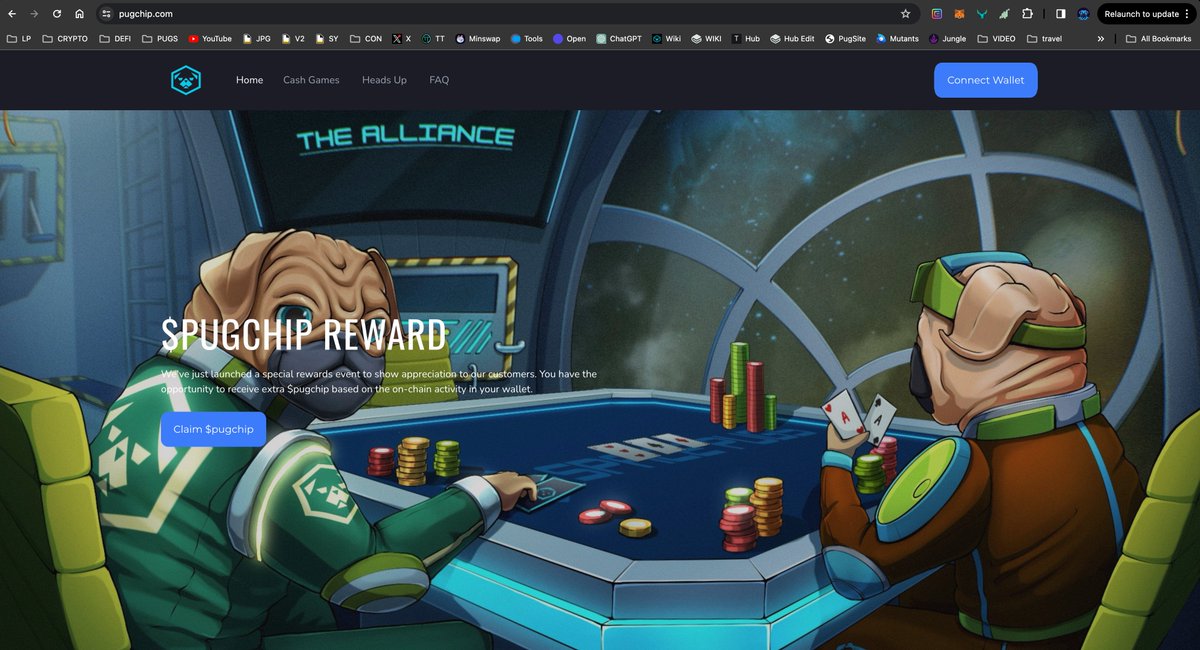Open the CON bookmark folder
Viewport: 1200px width, 650px height.
click(365, 39)
